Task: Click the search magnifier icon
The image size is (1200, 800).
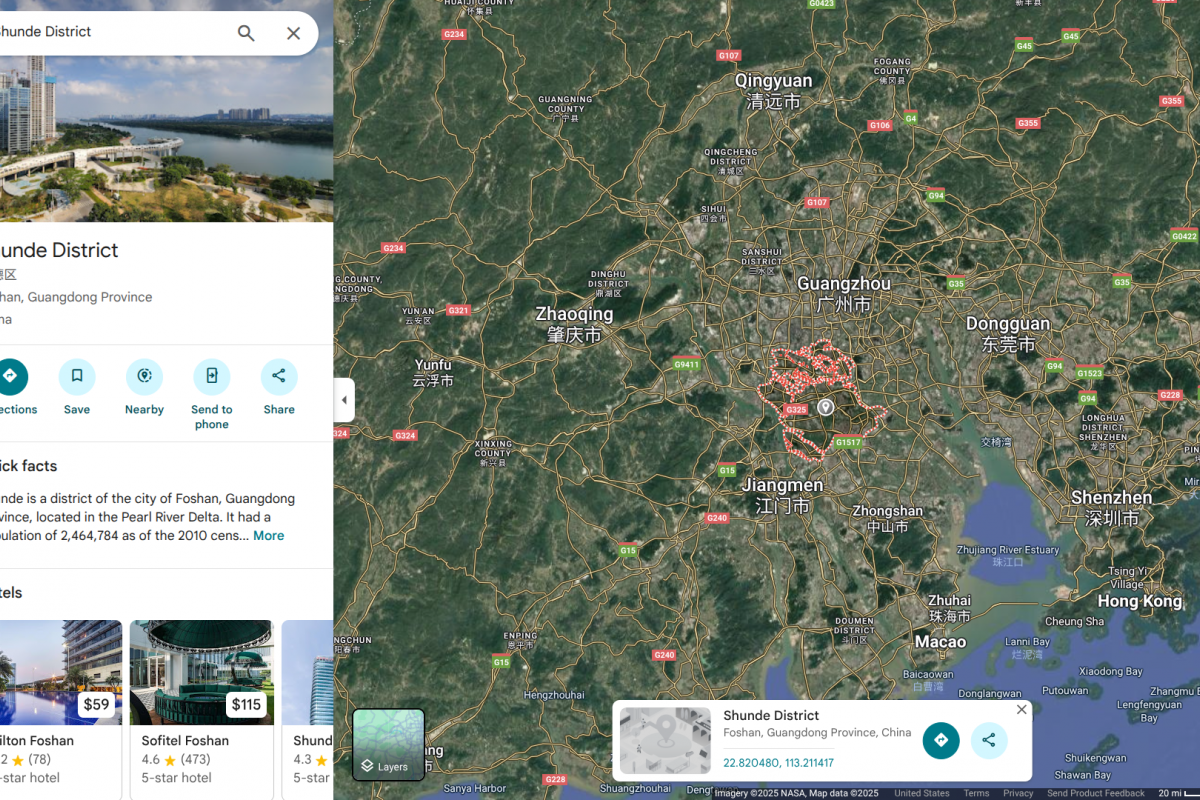Action: pyautogui.click(x=246, y=33)
